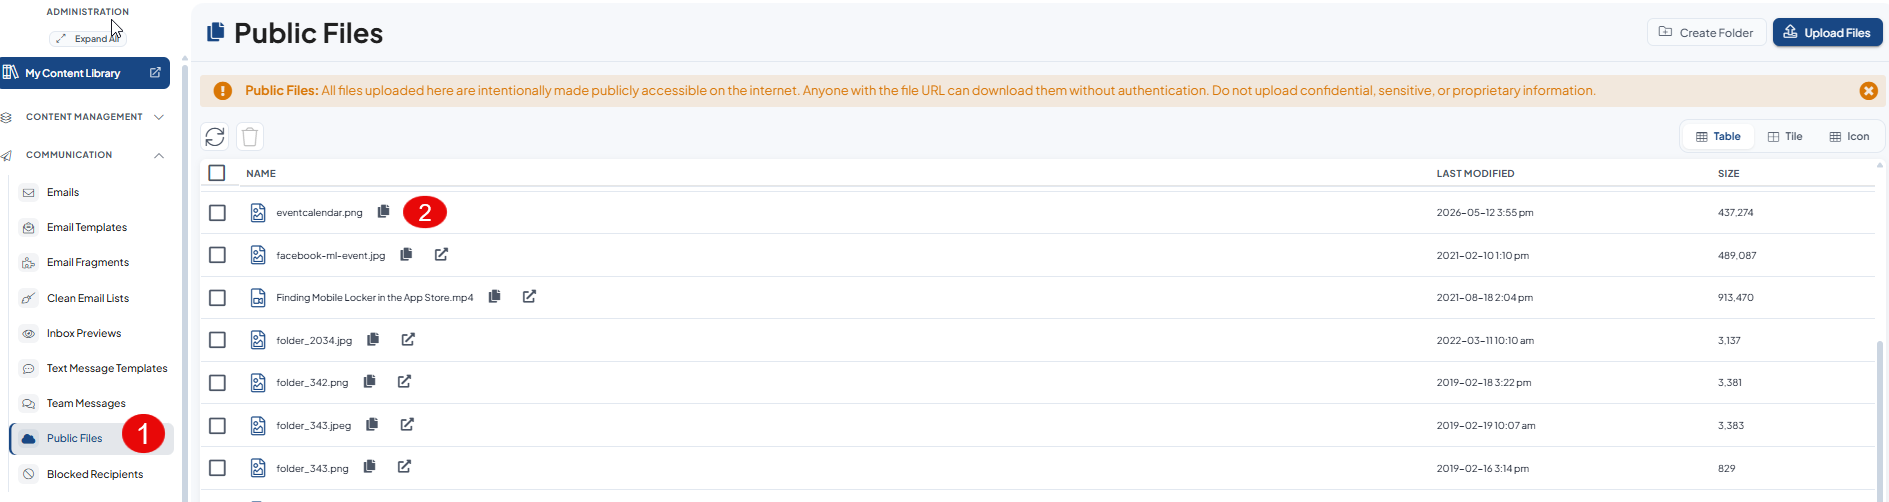The height and width of the screenshot is (502, 1889).
Task: Copy link icon for folder_2034.jpg
Action: (x=373, y=339)
